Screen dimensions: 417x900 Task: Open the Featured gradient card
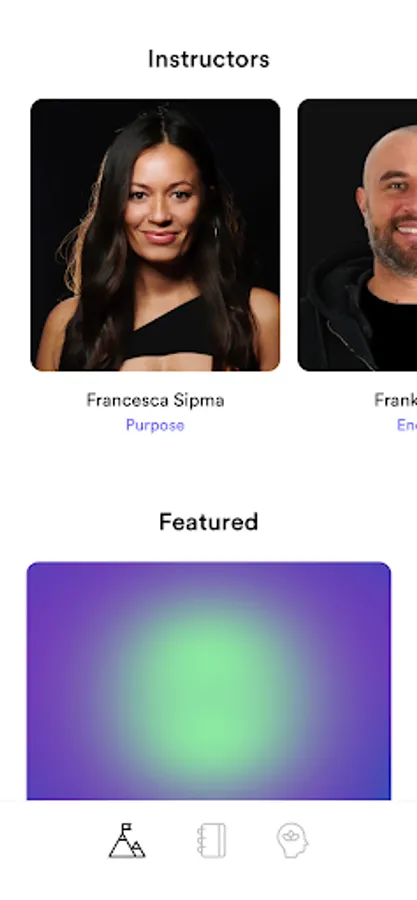click(209, 681)
